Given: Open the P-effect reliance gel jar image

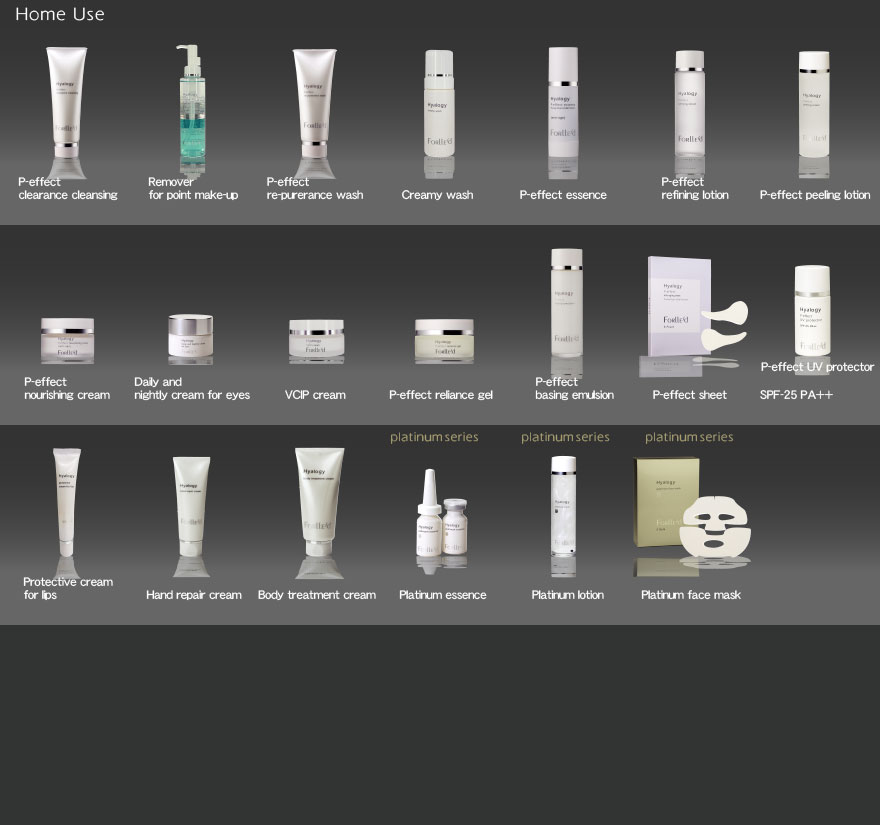Looking at the screenshot, I should point(444,340).
